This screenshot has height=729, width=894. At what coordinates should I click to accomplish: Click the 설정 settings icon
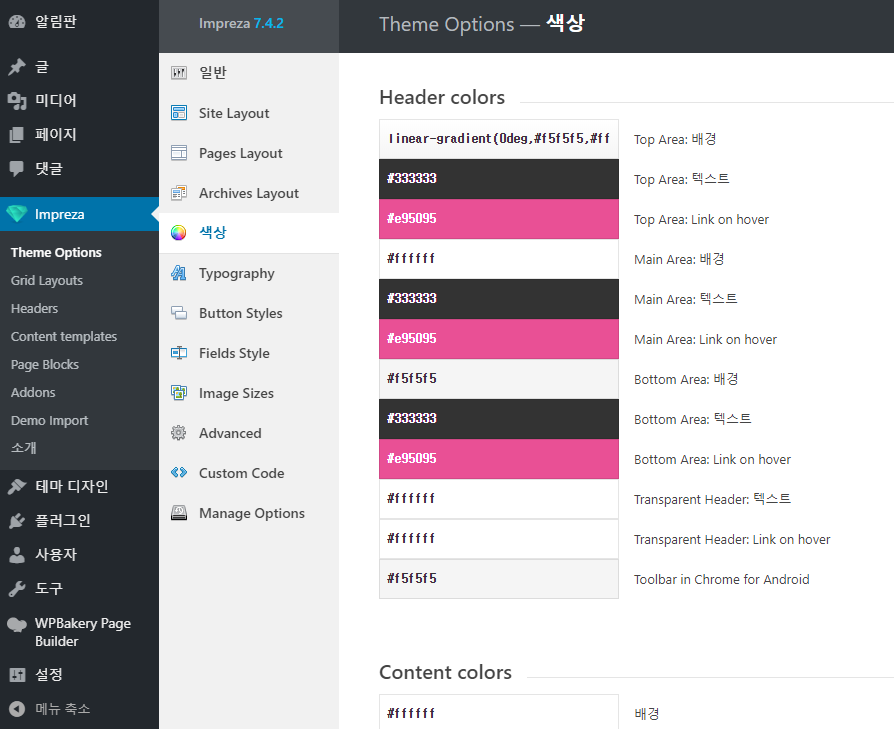17,675
